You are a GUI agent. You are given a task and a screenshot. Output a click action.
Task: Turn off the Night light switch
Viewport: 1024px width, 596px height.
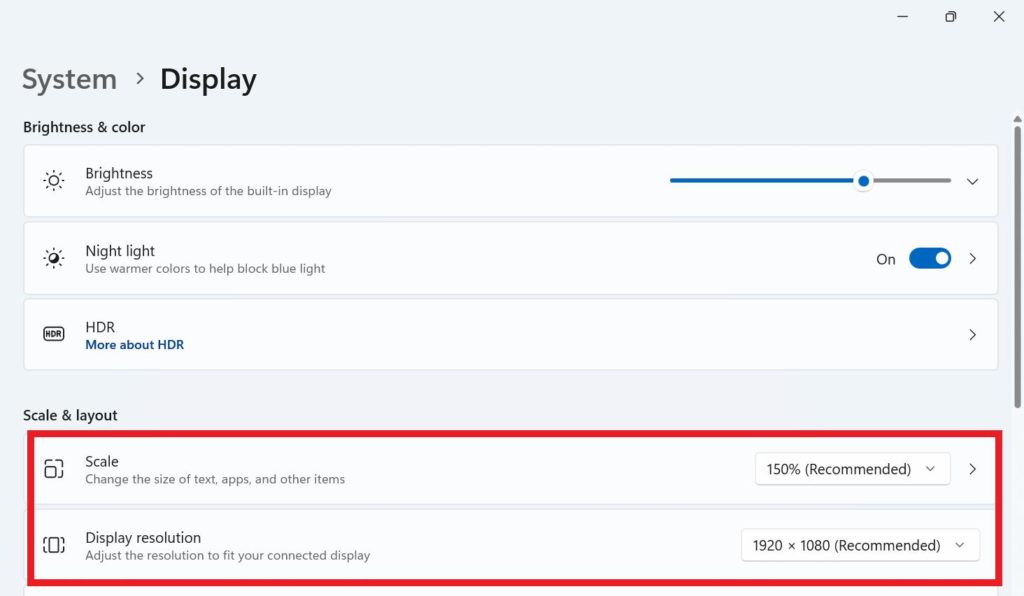click(929, 259)
